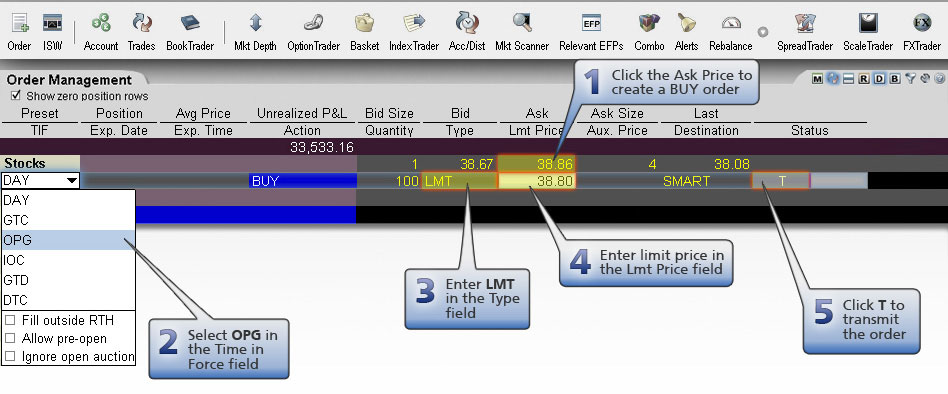Open the Mkt Scanner
Image resolution: width=948 pixels, height=394 pixels.
pyautogui.click(x=522, y=31)
